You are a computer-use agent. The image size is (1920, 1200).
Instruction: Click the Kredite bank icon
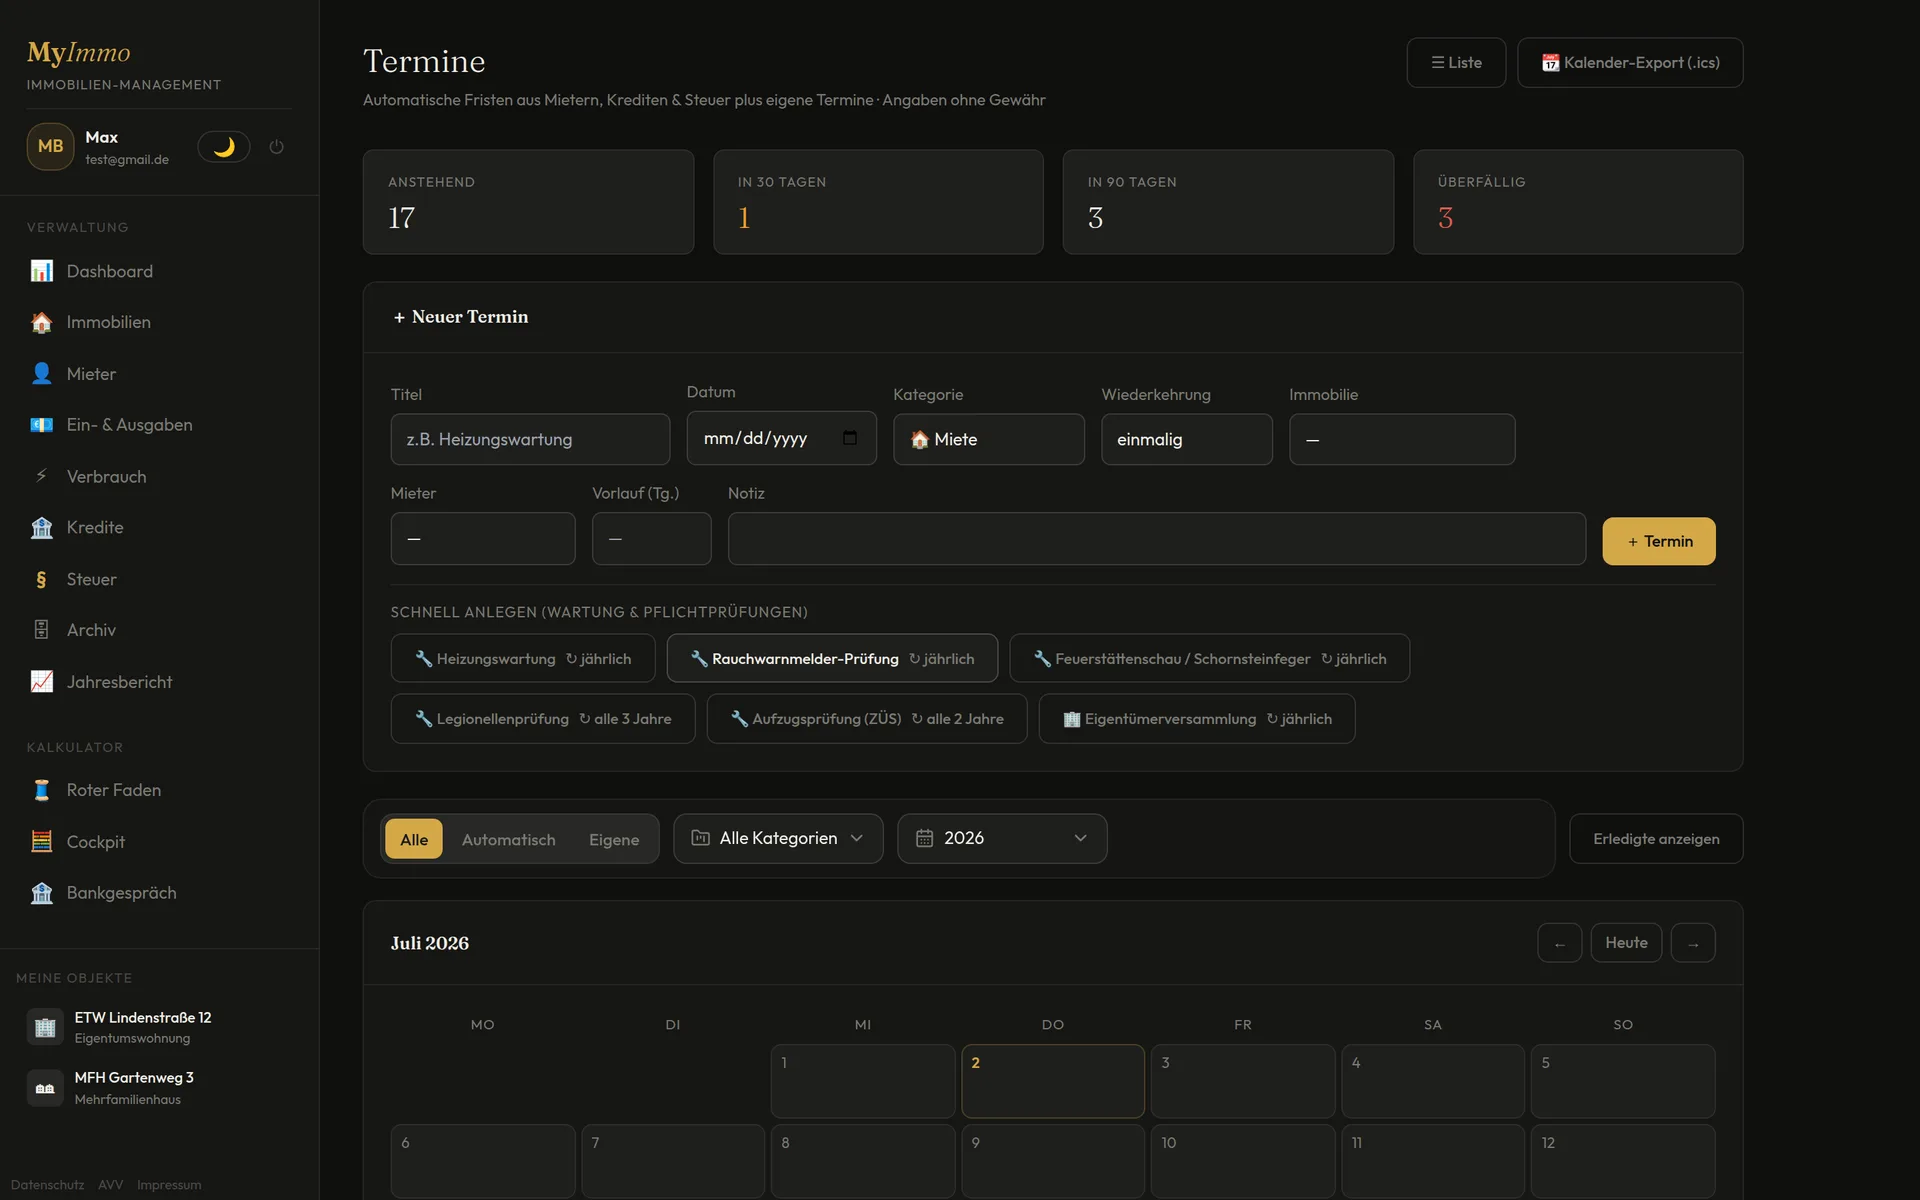point(41,527)
